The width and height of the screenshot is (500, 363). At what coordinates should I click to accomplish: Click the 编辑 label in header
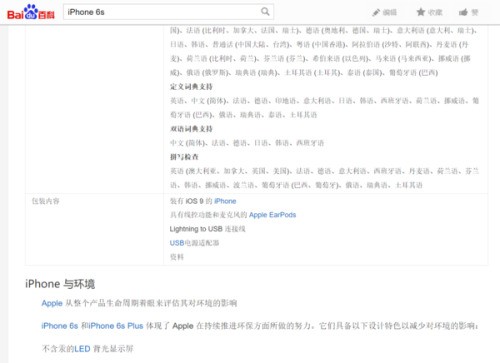390,13
